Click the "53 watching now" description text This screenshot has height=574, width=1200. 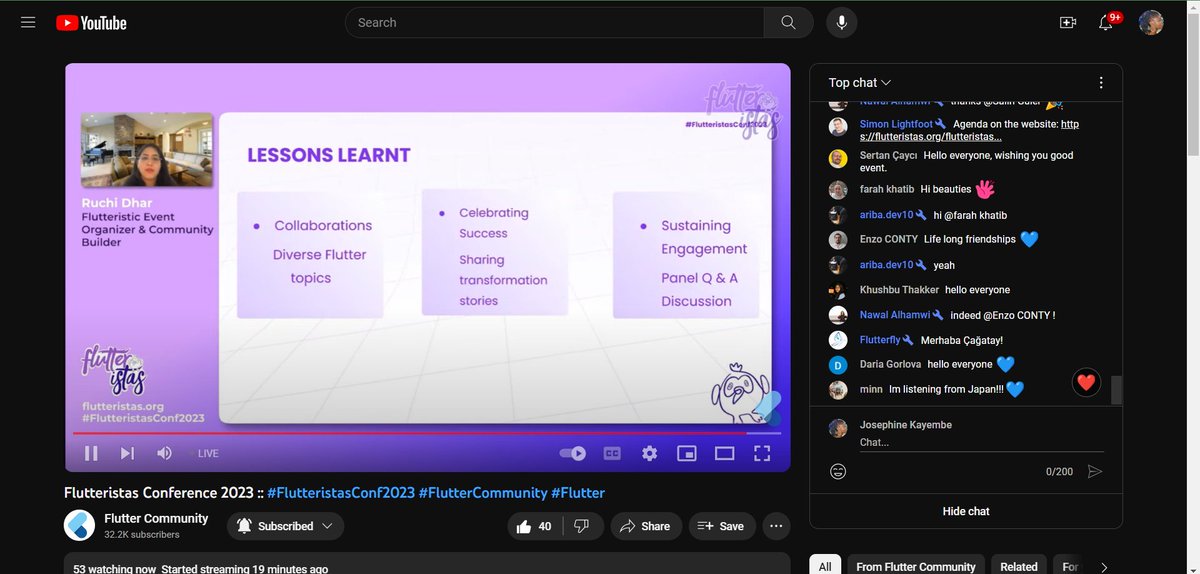[x=115, y=568]
